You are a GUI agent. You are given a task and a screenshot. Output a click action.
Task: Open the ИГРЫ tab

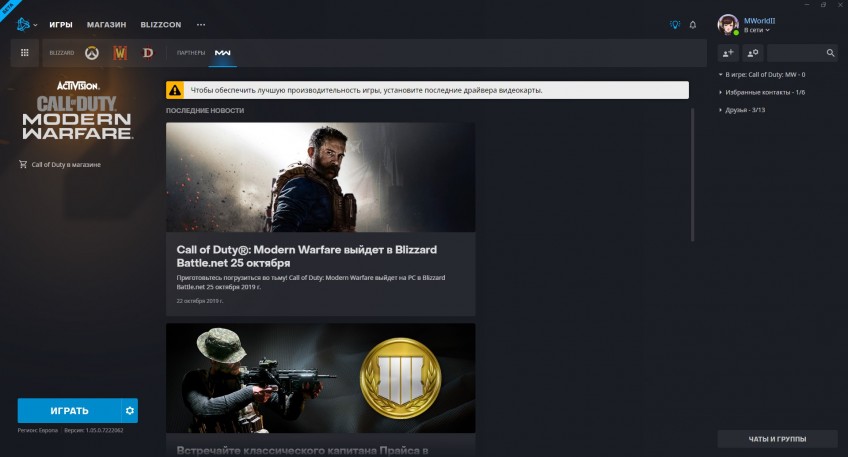click(x=61, y=24)
